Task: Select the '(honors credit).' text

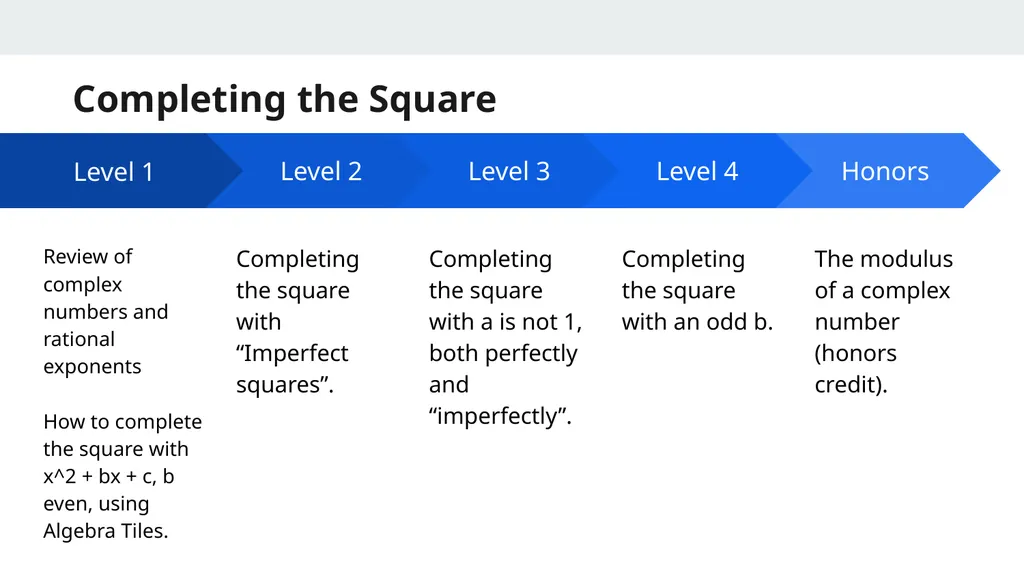Action: pos(856,368)
